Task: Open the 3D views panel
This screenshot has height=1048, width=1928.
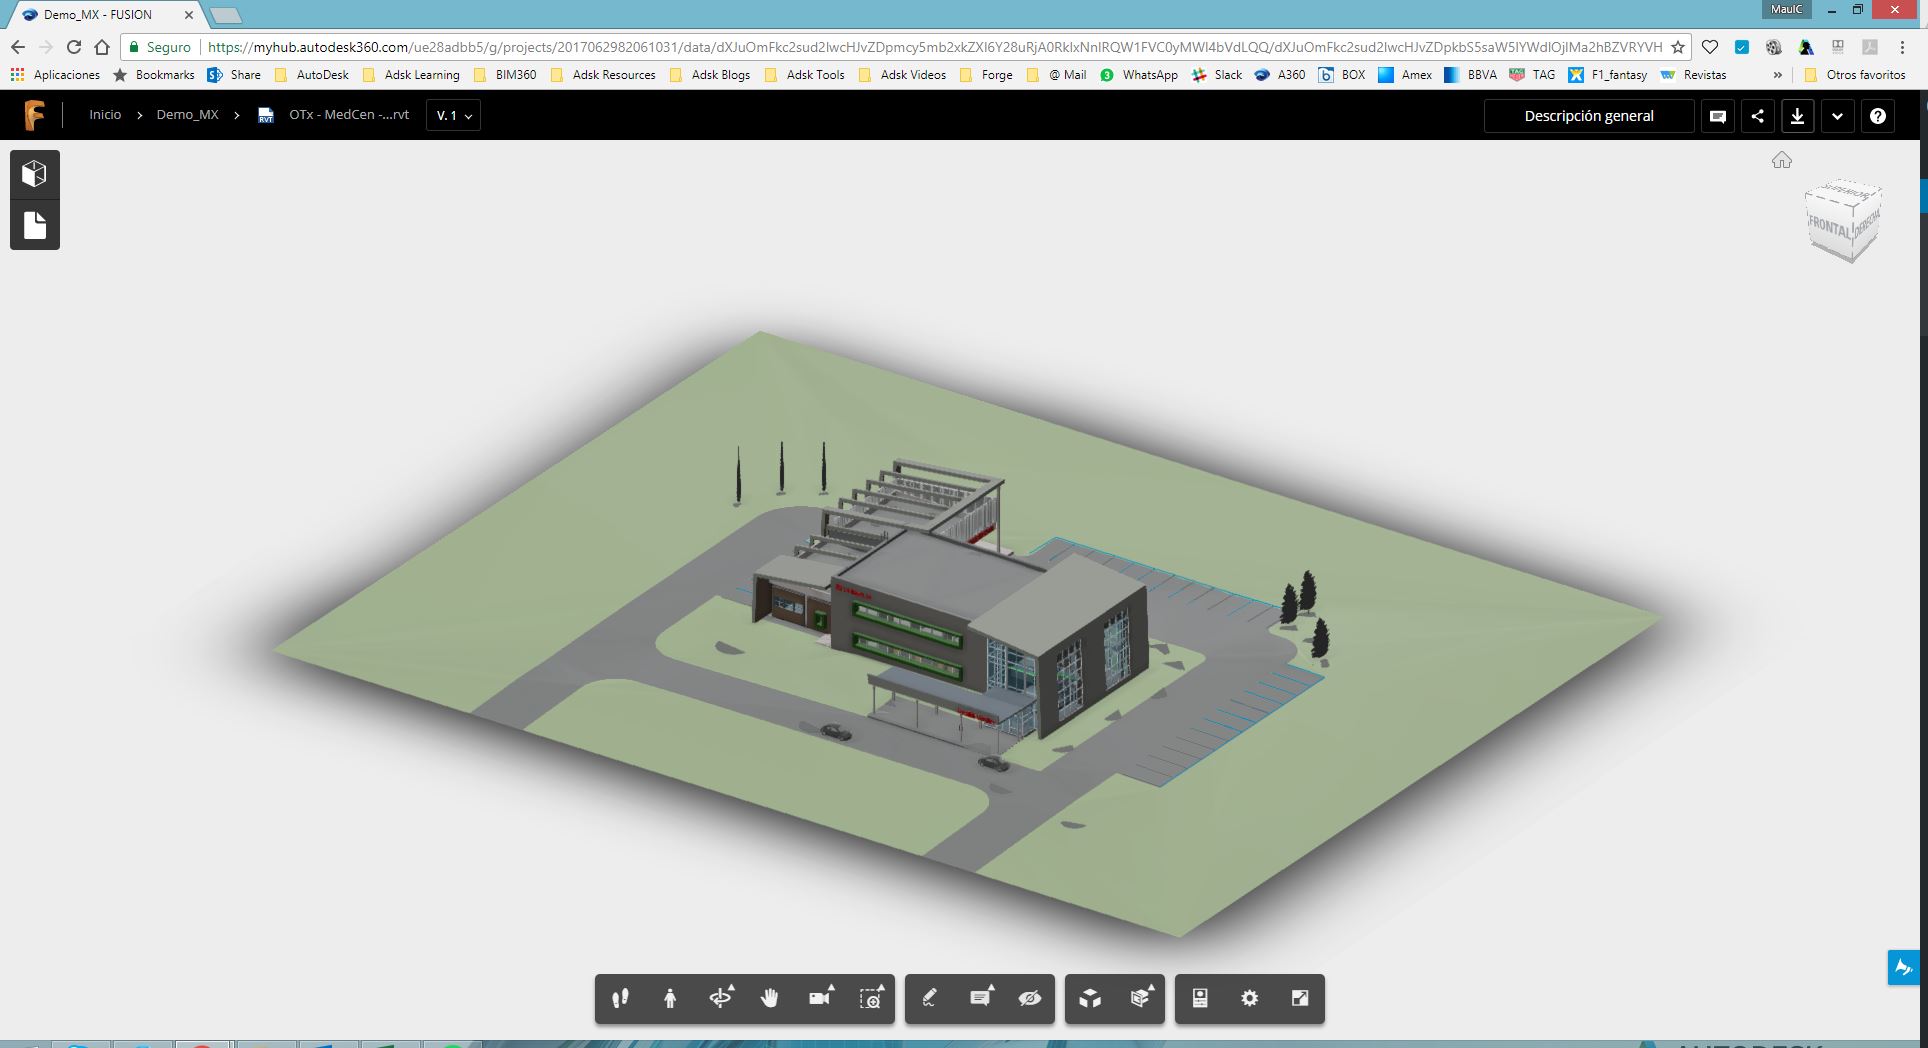Action: pyautogui.click(x=35, y=174)
